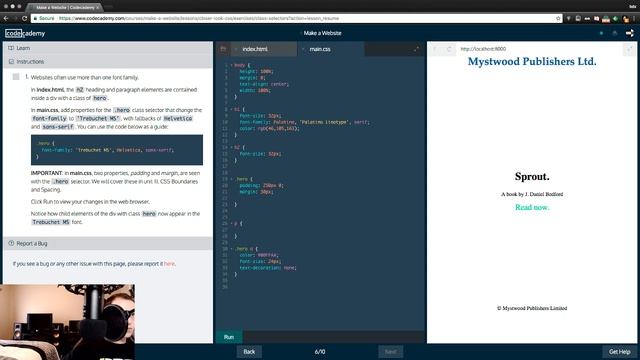This screenshot has height=360, width=640.
Task: Check the step 1 instruction checkbox
Action: point(16,77)
